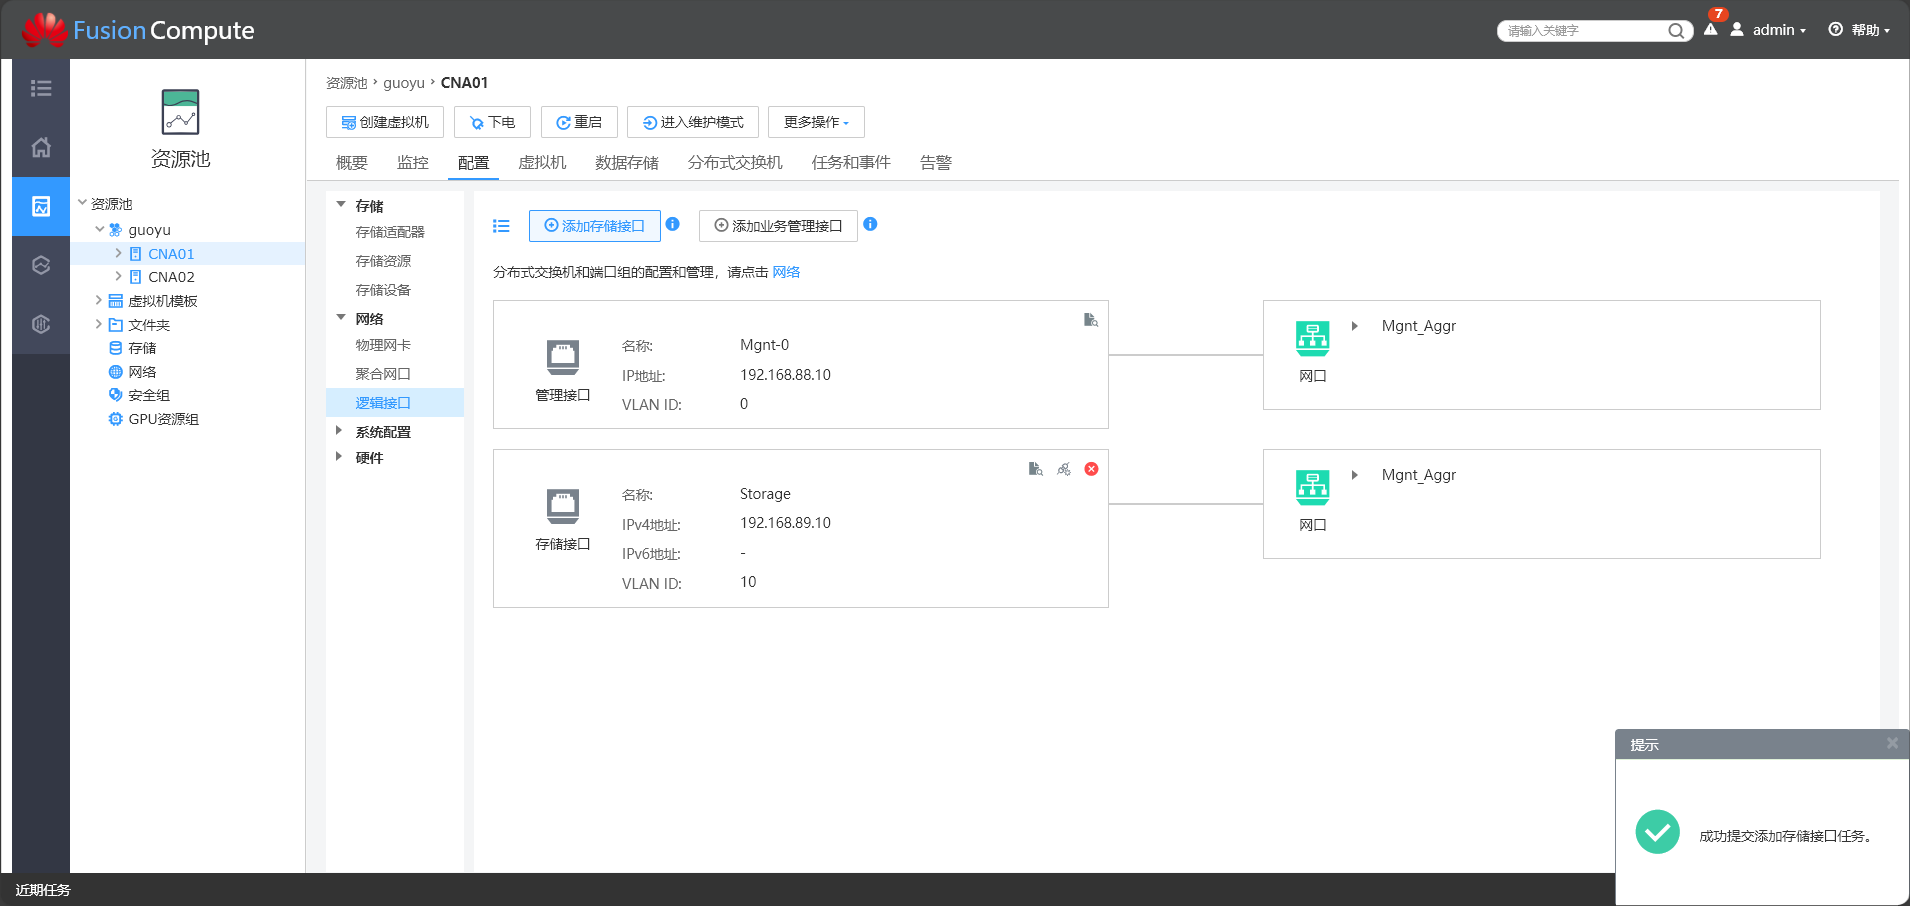Collapse the guoyu cluster node
The width and height of the screenshot is (1910, 906).
click(100, 229)
